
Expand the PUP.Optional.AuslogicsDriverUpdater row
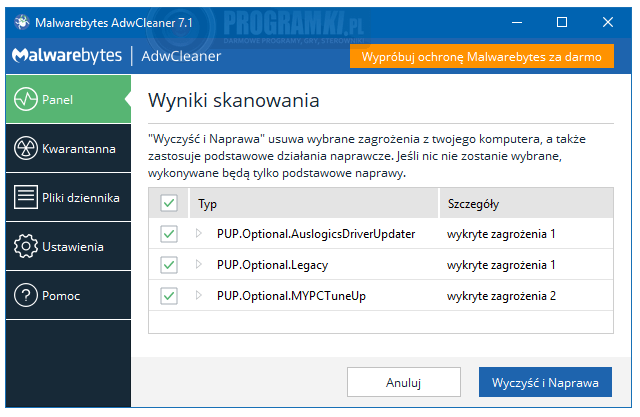(199, 233)
